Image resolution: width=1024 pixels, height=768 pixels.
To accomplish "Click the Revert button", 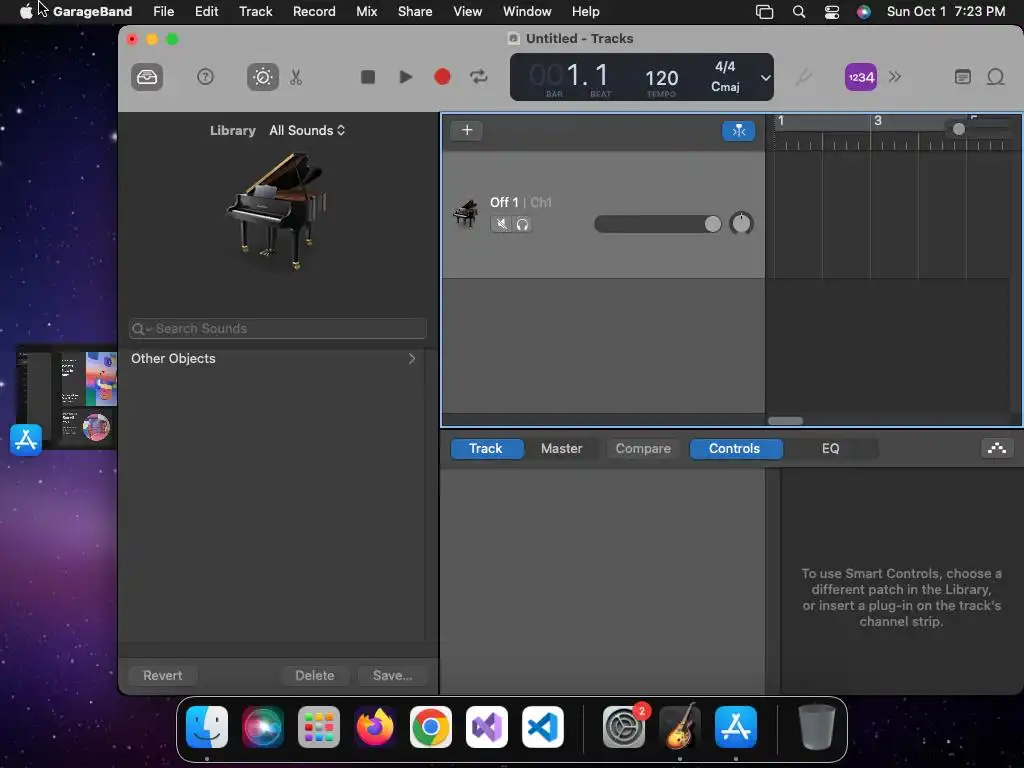I will [163, 675].
